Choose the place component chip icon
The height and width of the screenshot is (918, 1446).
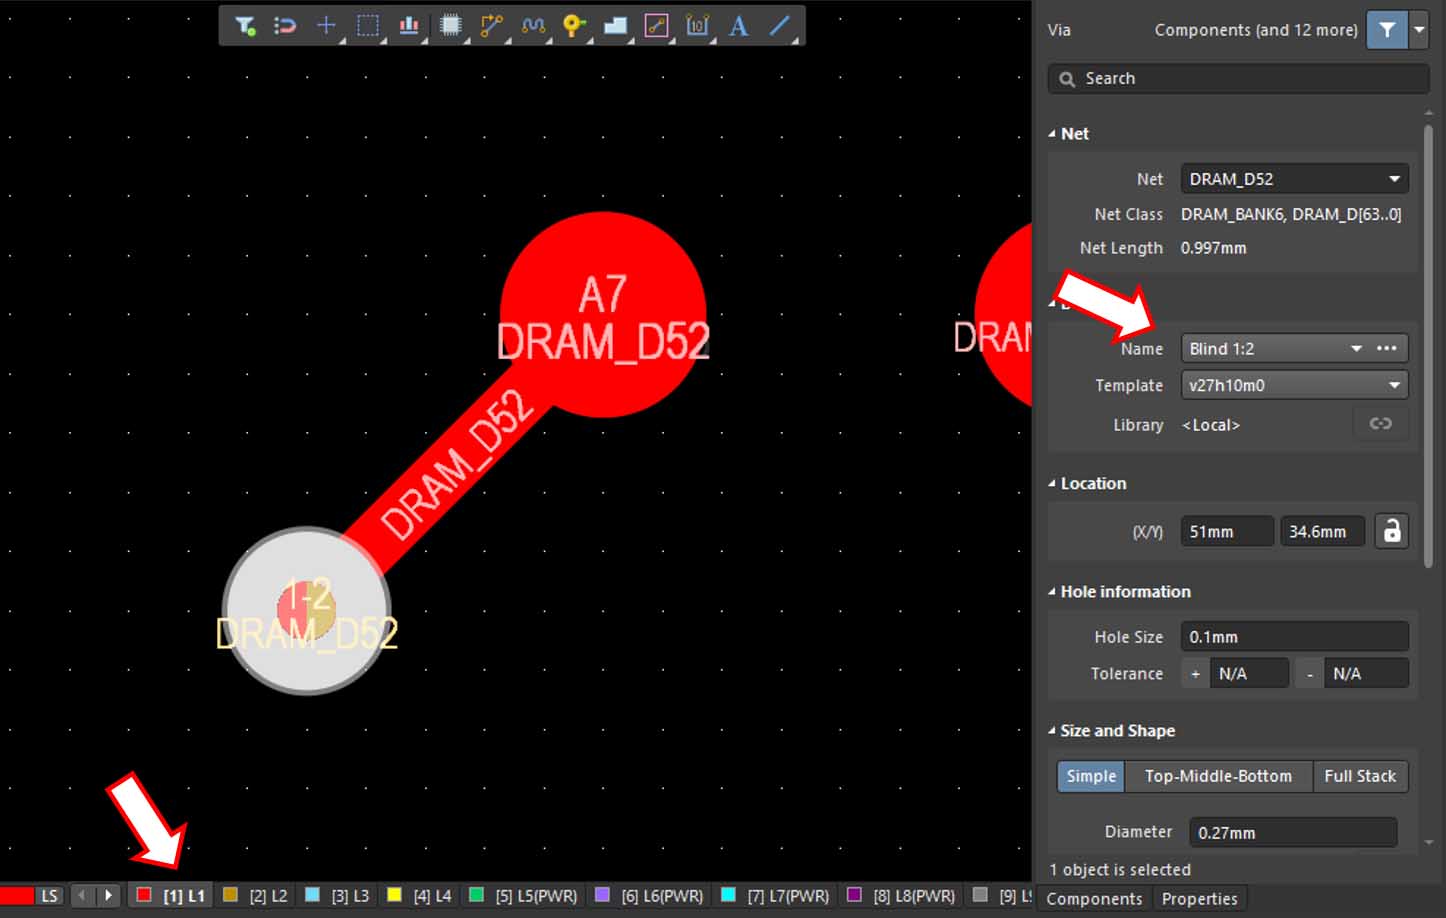point(450,26)
